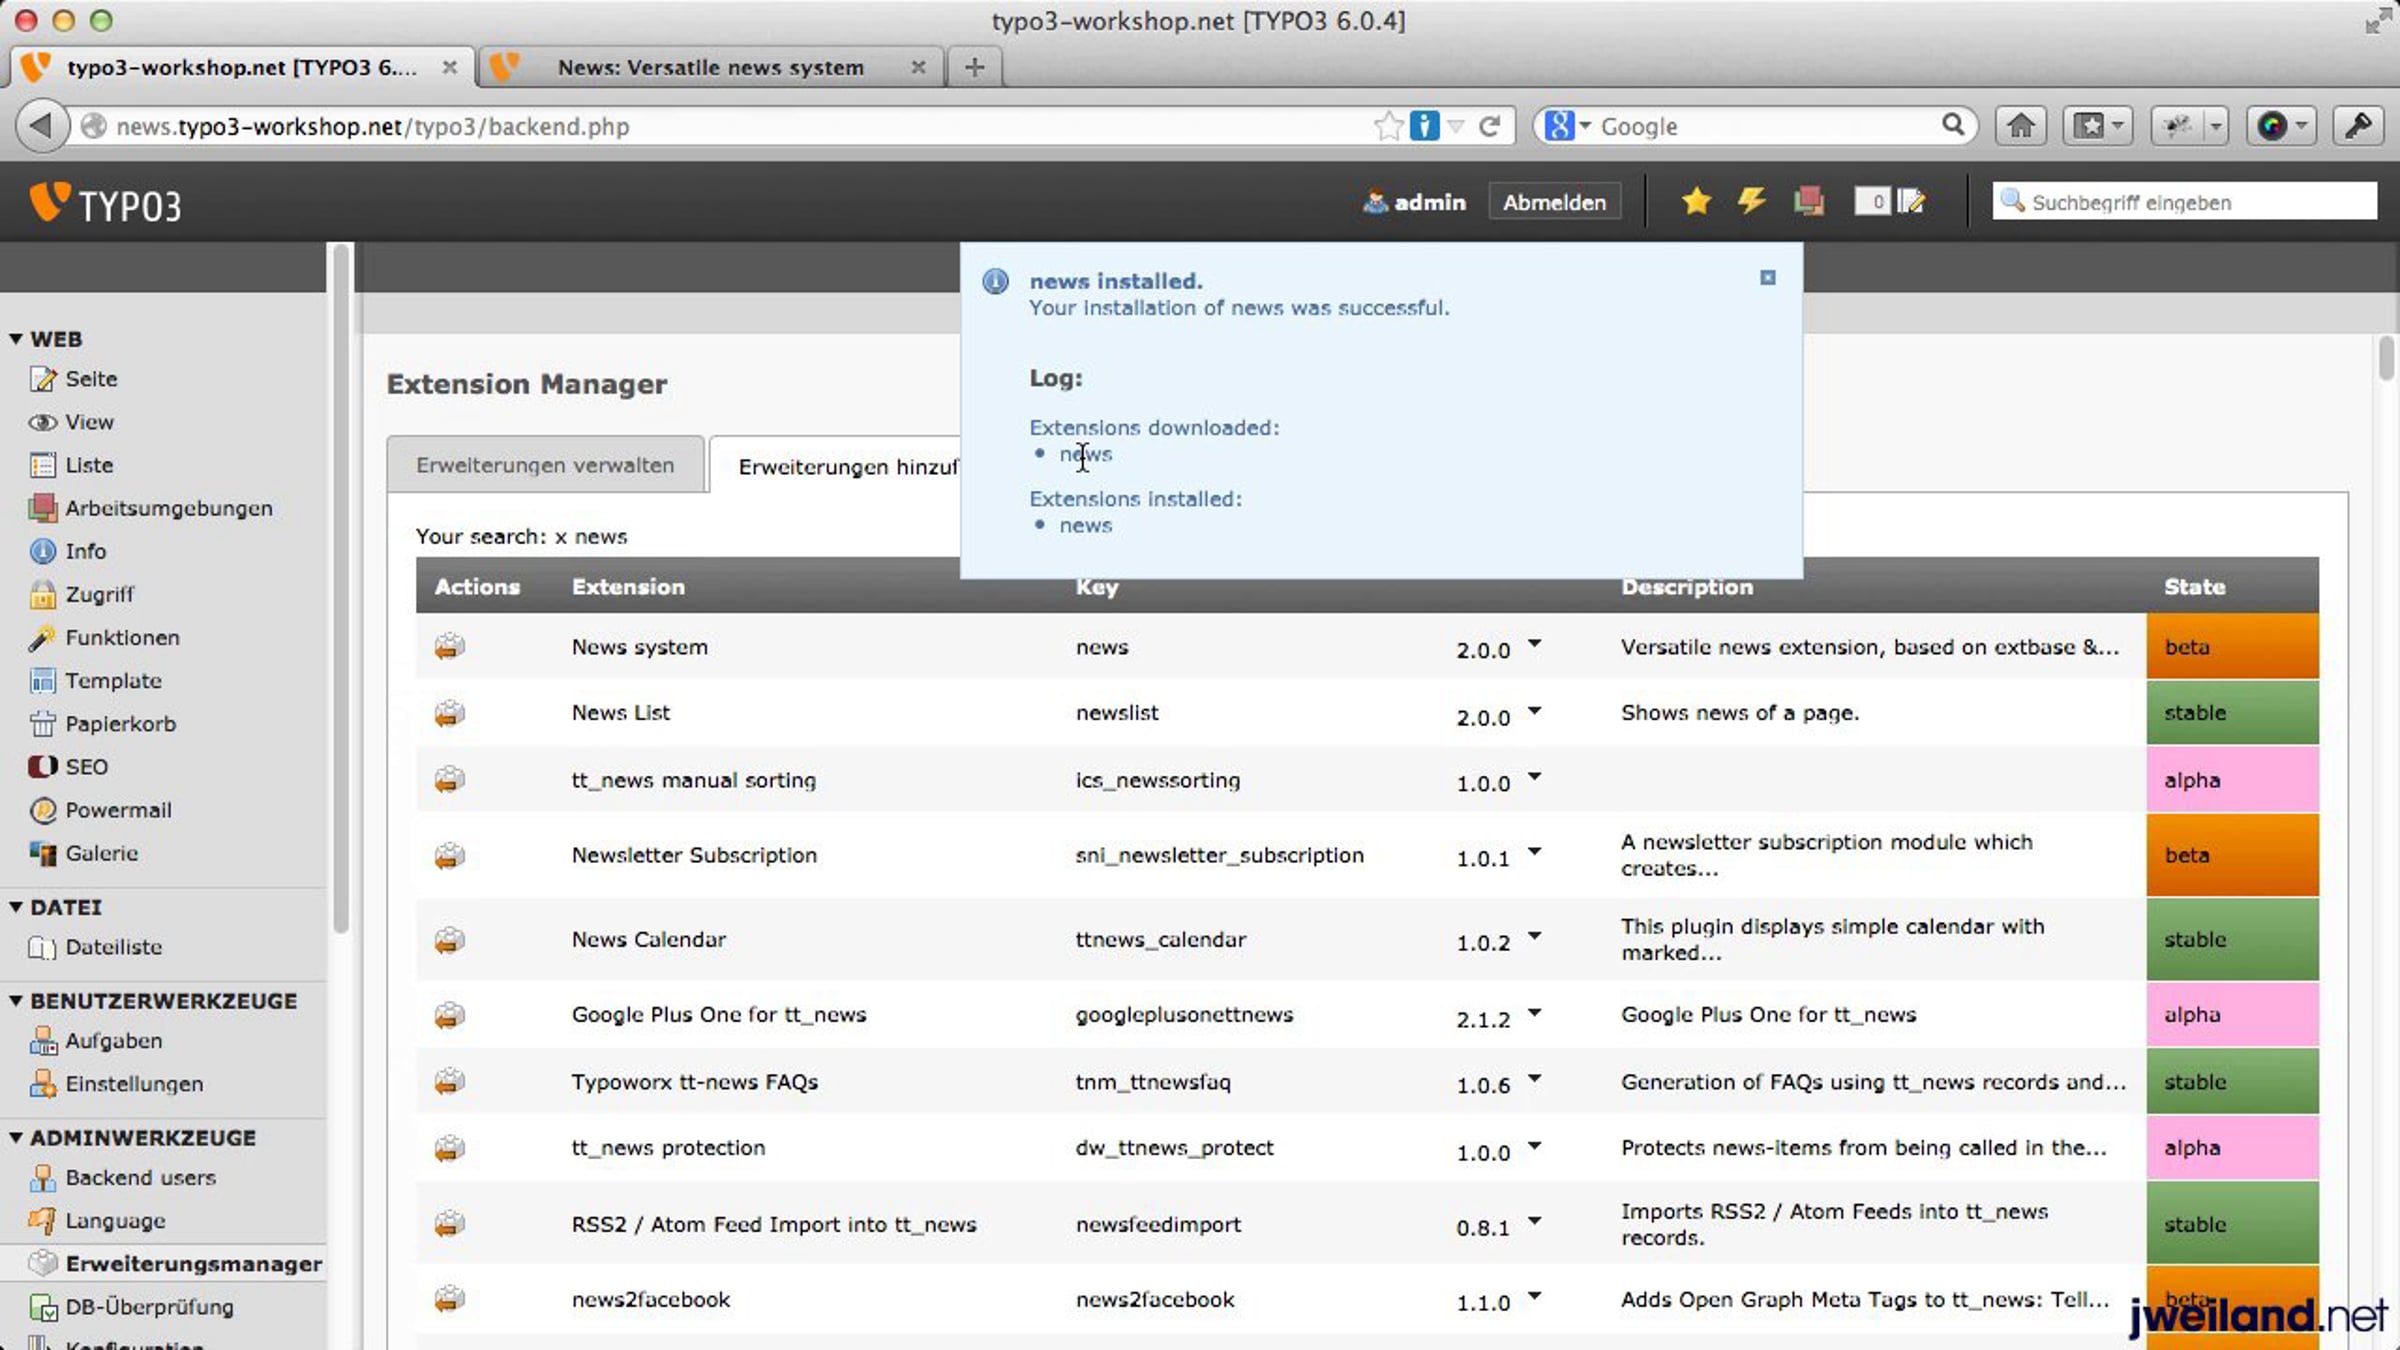The width and height of the screenshot is (2400, 1350).
Task: Open version dropdown for sni_newsletter_subscription
Action: [x=1534, y=852]
